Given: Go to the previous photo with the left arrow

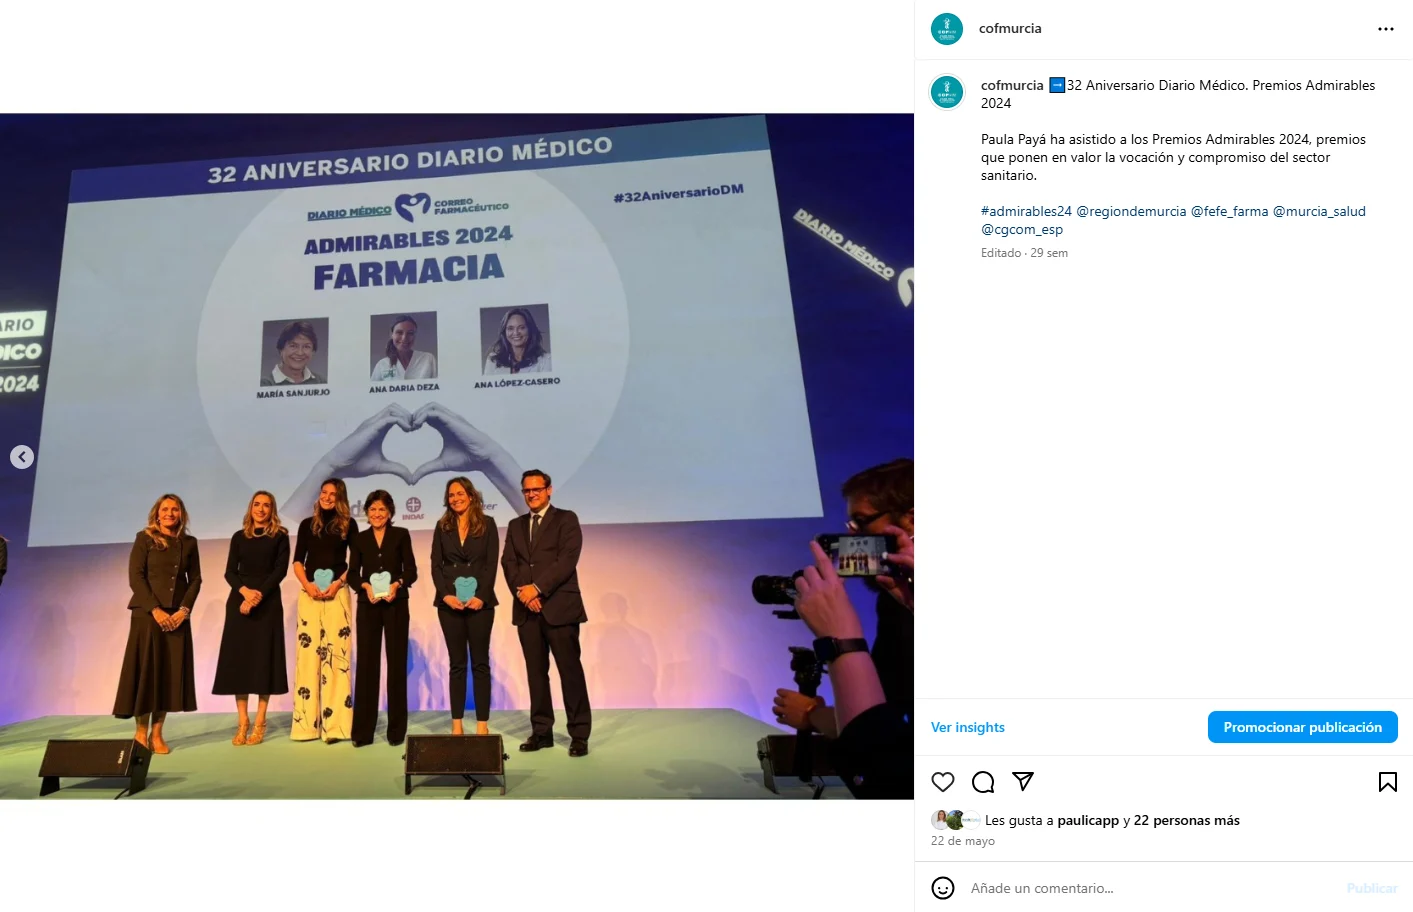Looking at the screenshot, I should coord(22,457).
